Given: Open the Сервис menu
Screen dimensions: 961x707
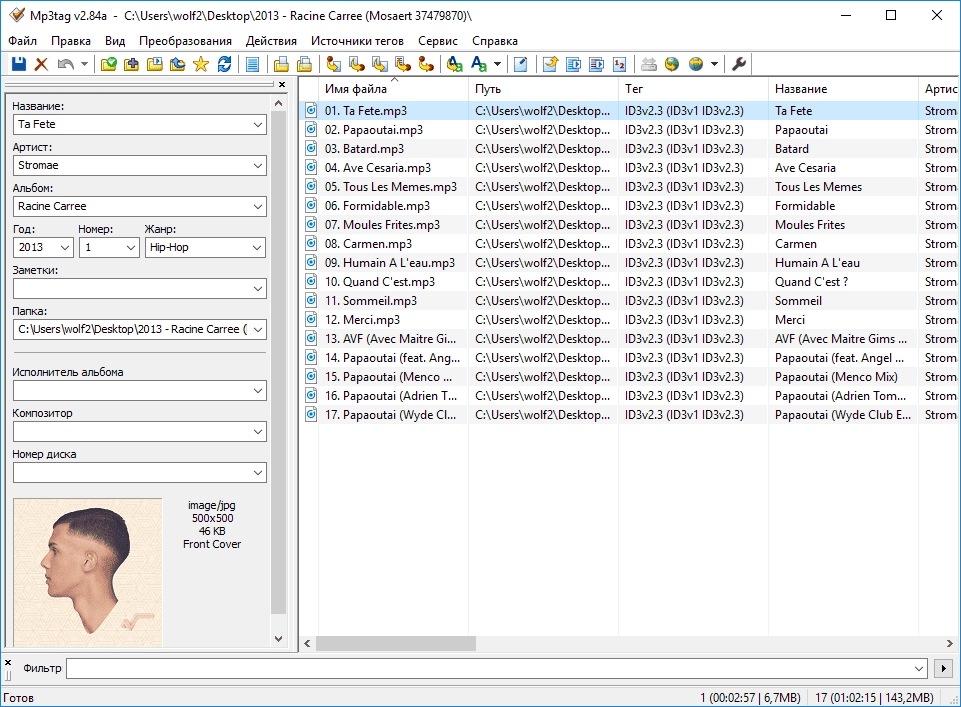Looking at the screenshot, I should pyautogui.click(x=438, y=40).
